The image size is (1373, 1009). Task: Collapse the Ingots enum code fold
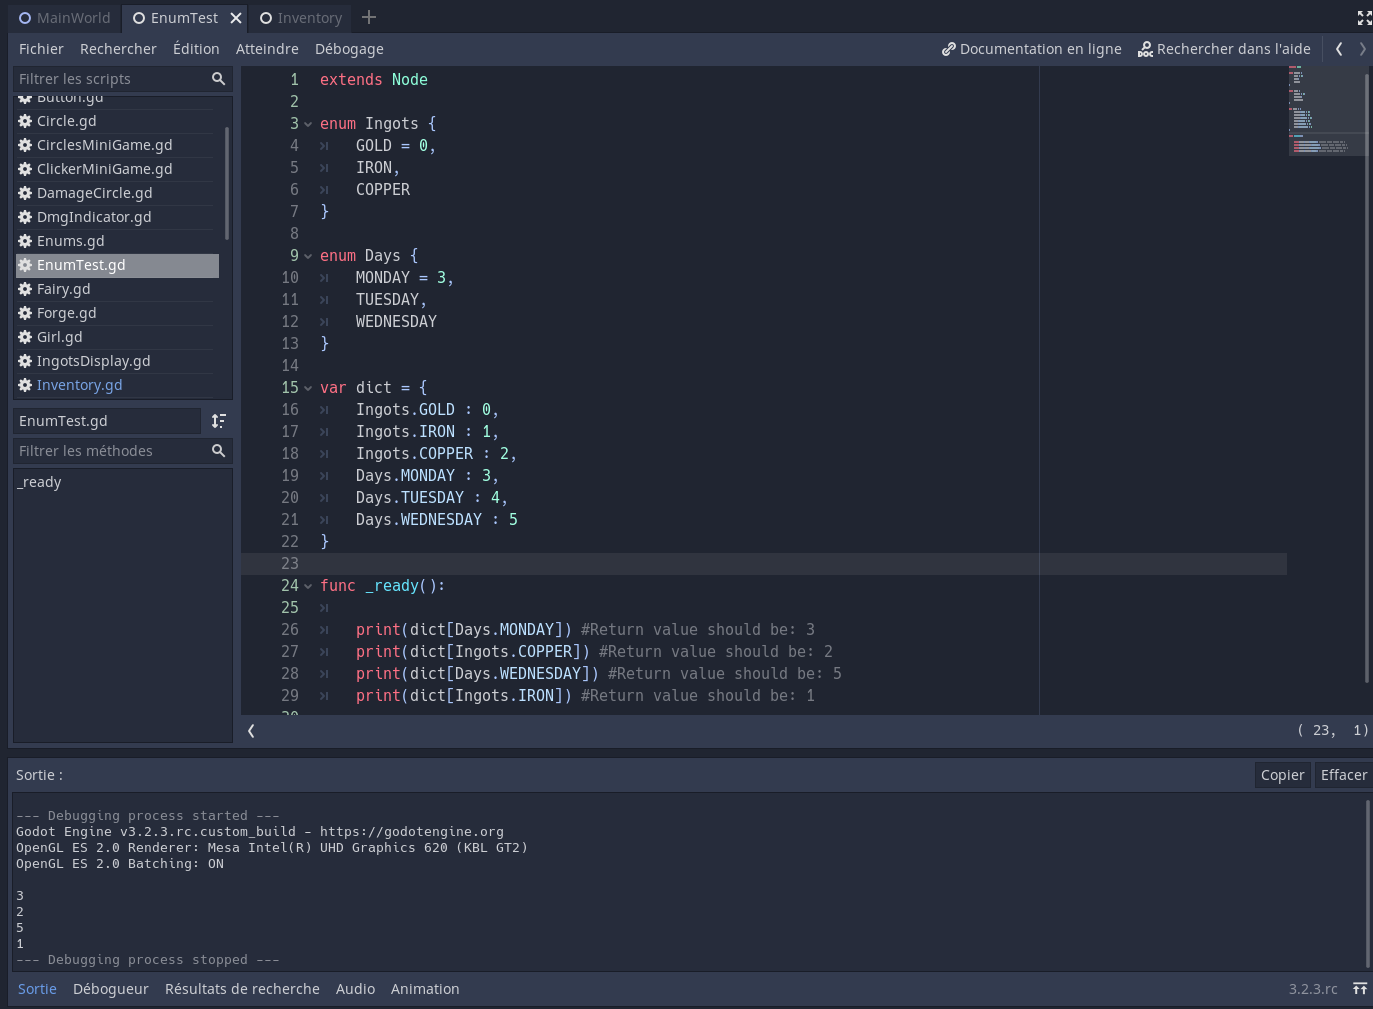tap(307, 123)
